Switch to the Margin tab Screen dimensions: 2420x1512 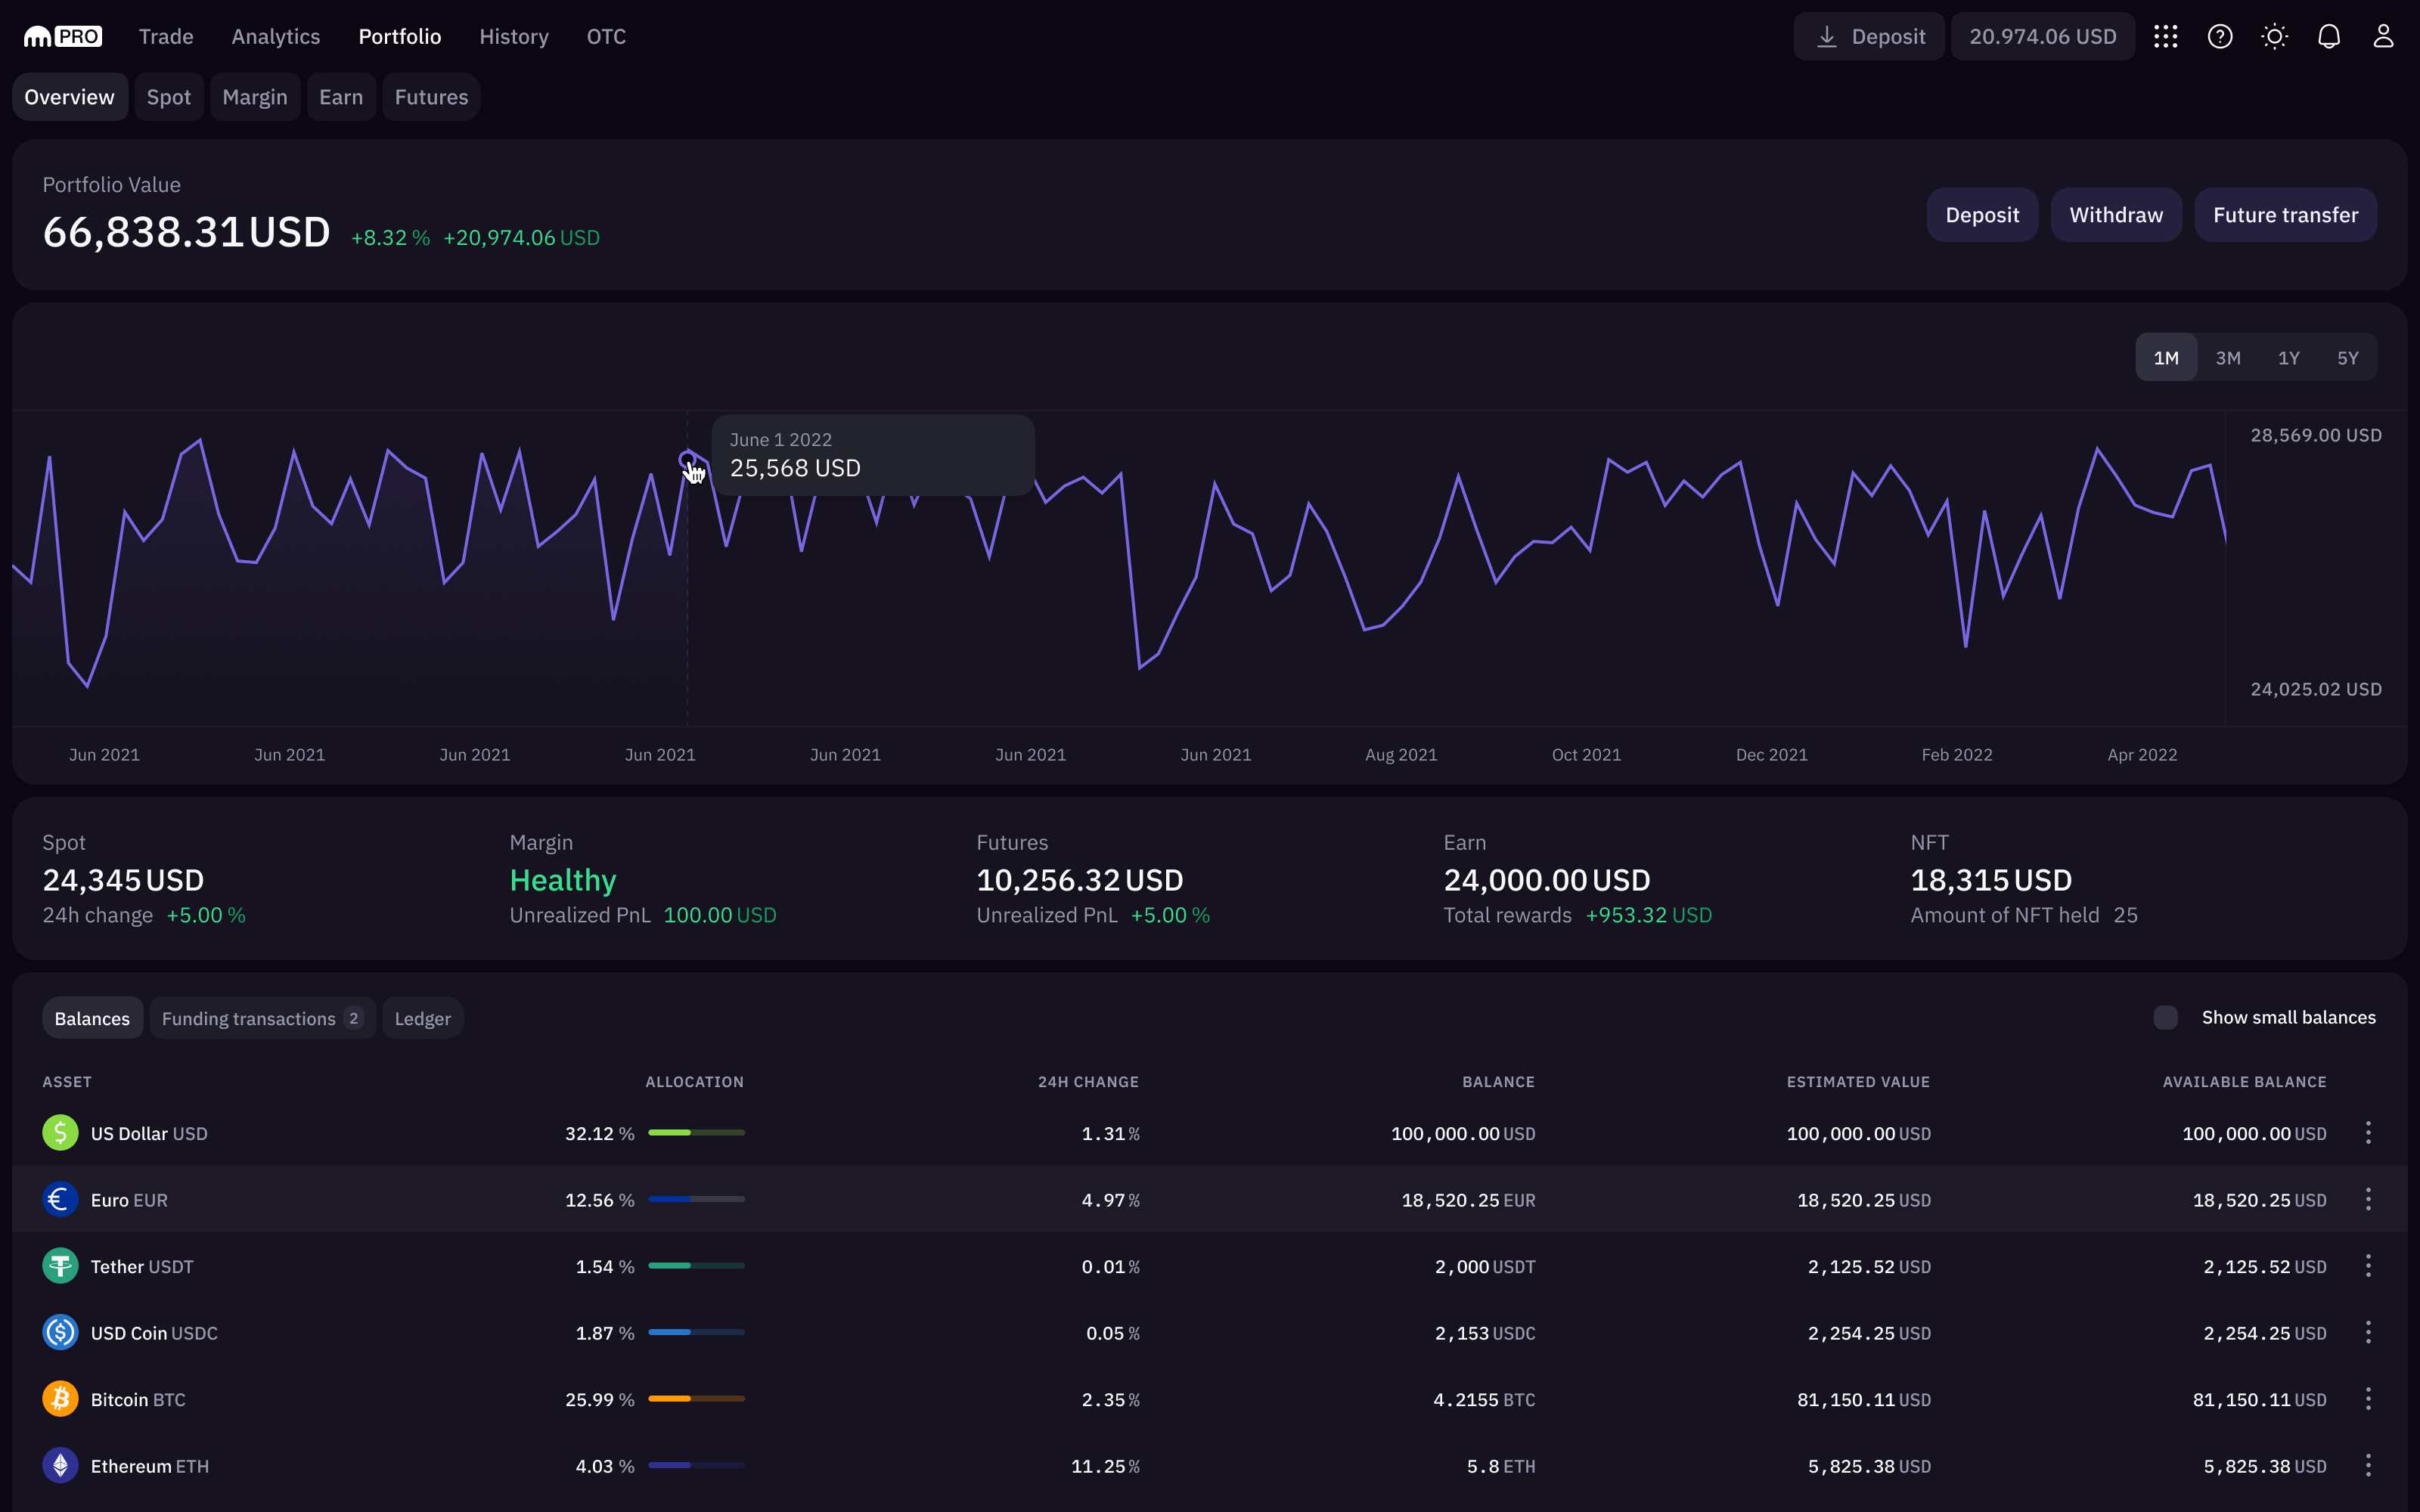point(255,97)
